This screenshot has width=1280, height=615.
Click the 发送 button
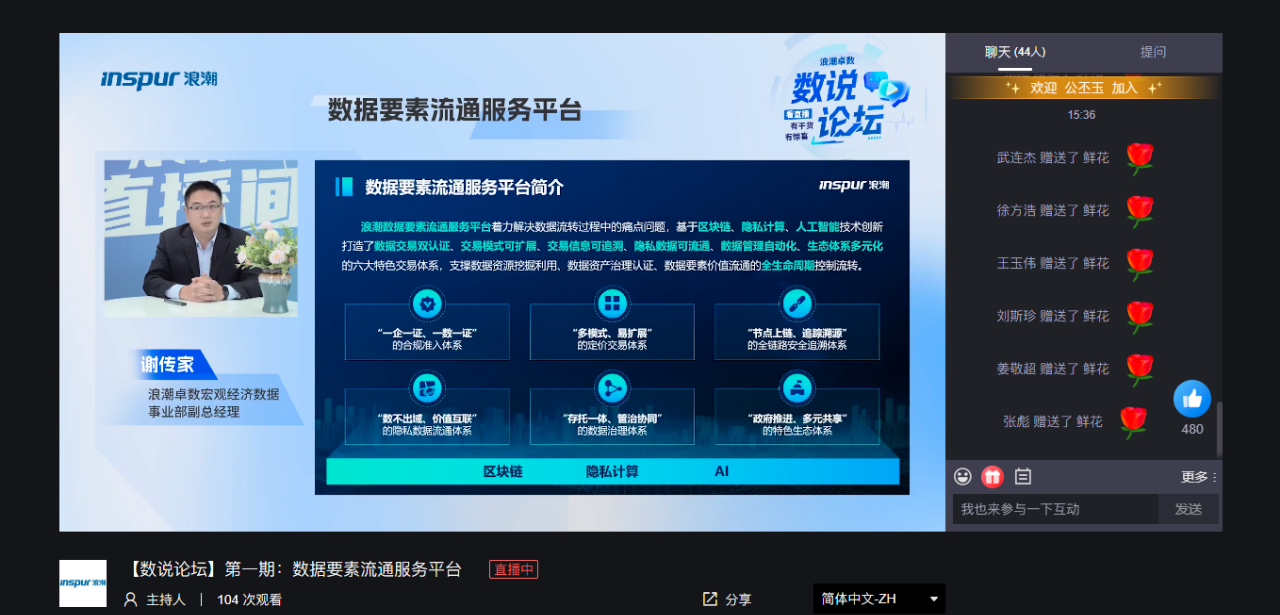tap(1189, 509)
